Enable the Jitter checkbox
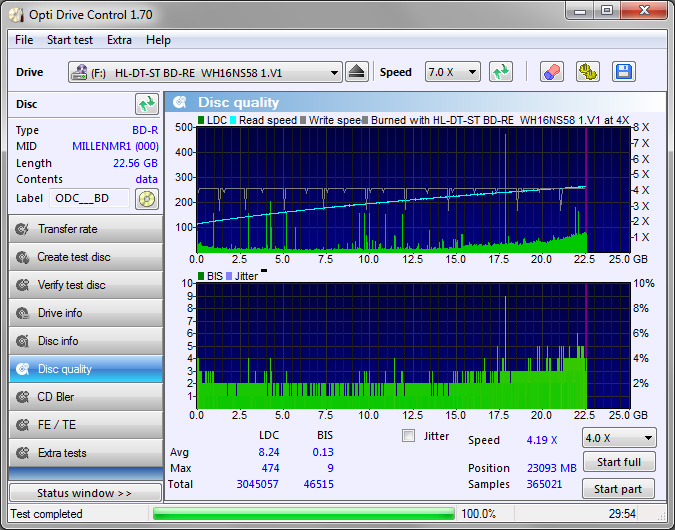This screenshot has height=530, width=675. pyautogui.click(x=408, y=436)
